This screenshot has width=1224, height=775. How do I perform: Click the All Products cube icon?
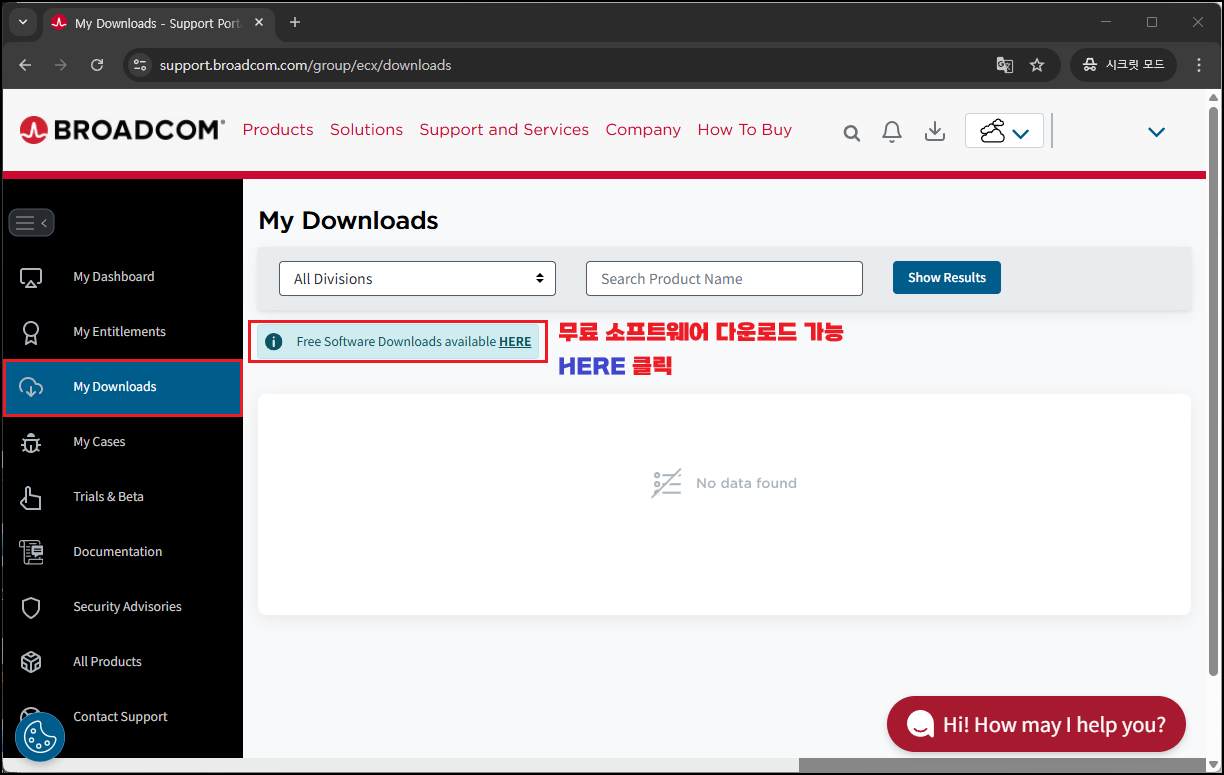point(31,662)
